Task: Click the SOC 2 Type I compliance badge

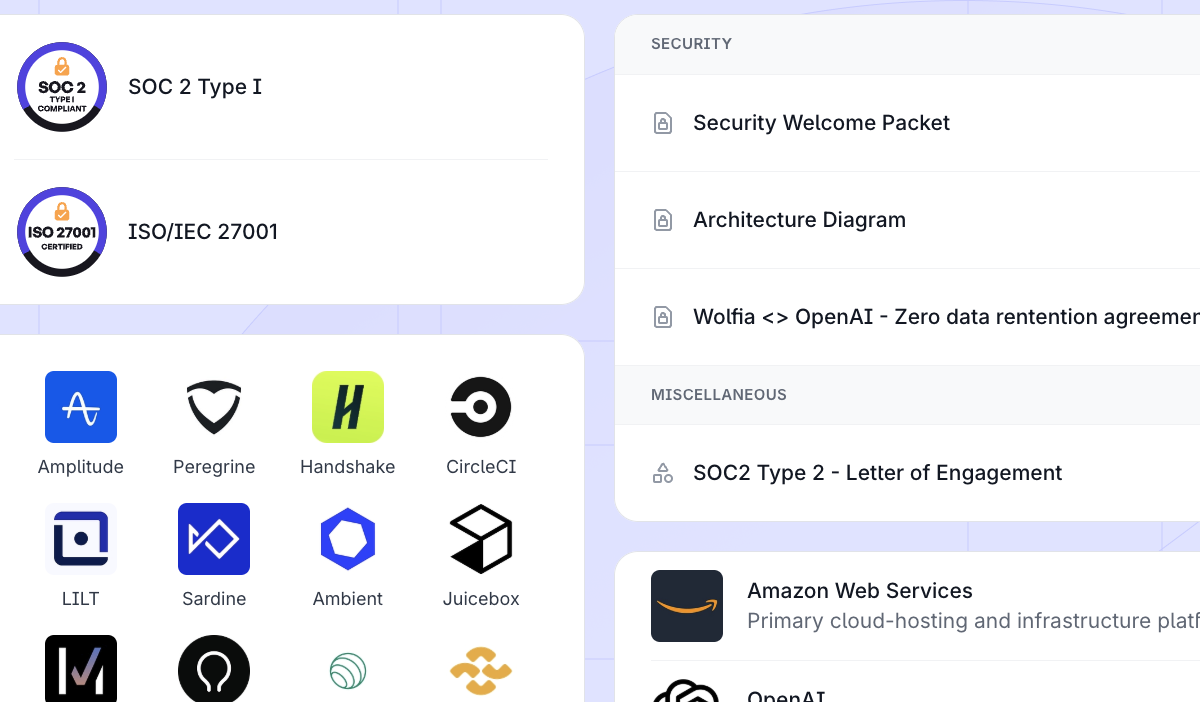Action: click(x=62, y=87)
